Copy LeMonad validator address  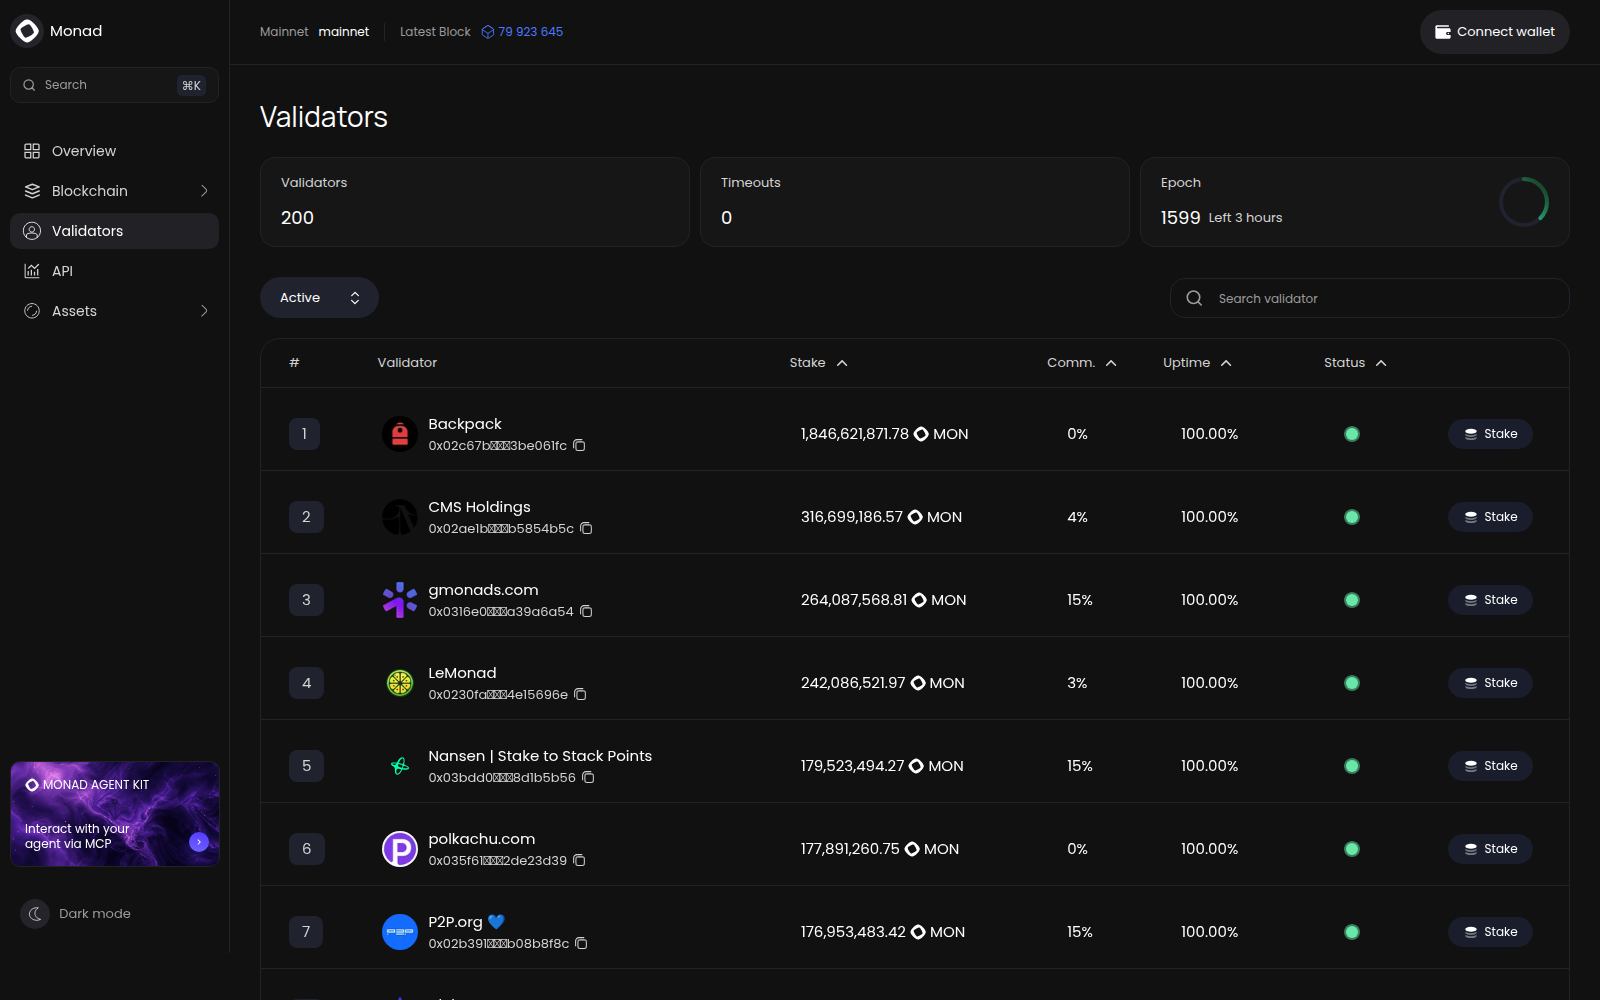(x=580, y=694)
